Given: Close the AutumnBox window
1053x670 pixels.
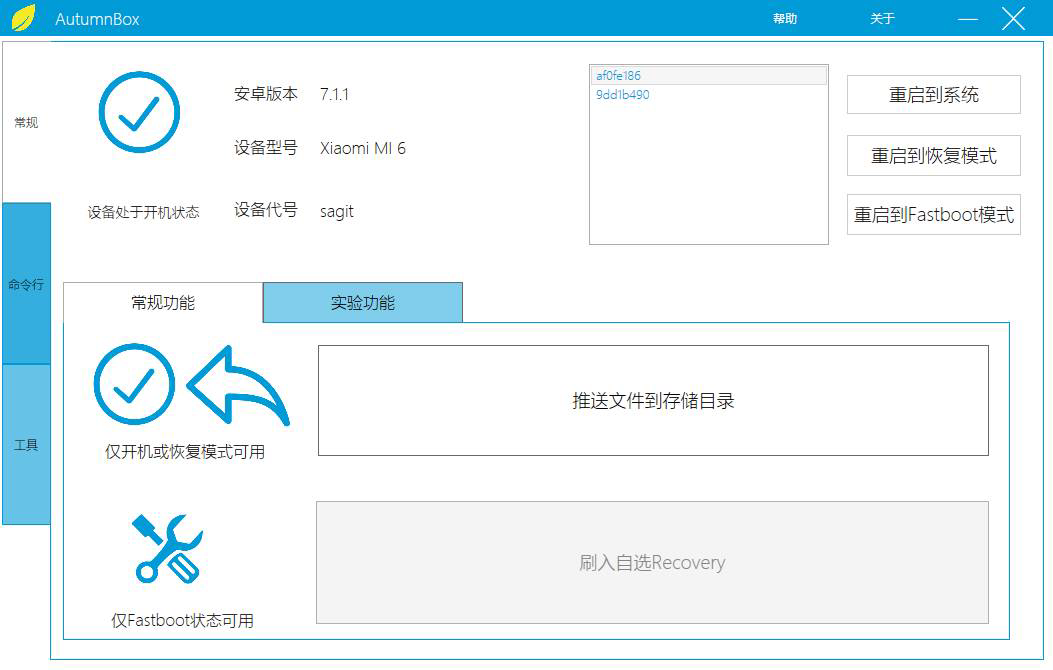Looking at the screenshot, I should [x=1013, y=19].
